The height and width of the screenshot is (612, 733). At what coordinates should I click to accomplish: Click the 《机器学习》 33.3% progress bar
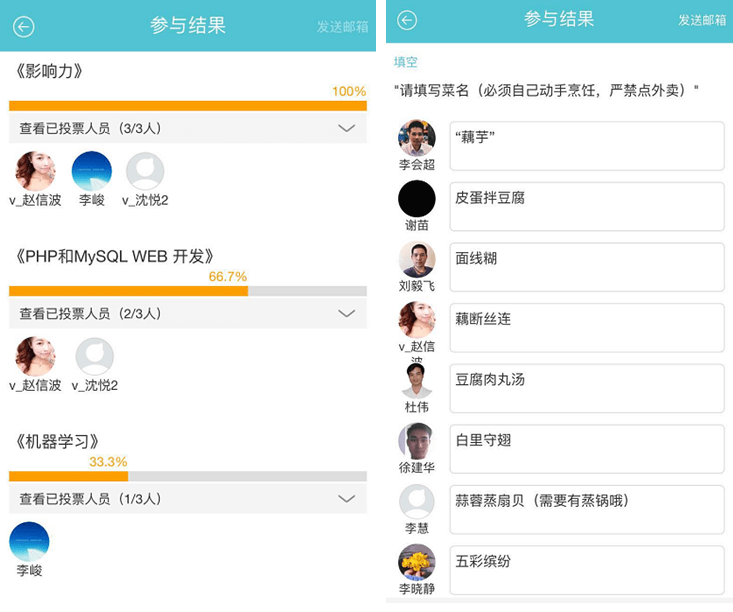(187, 476)
